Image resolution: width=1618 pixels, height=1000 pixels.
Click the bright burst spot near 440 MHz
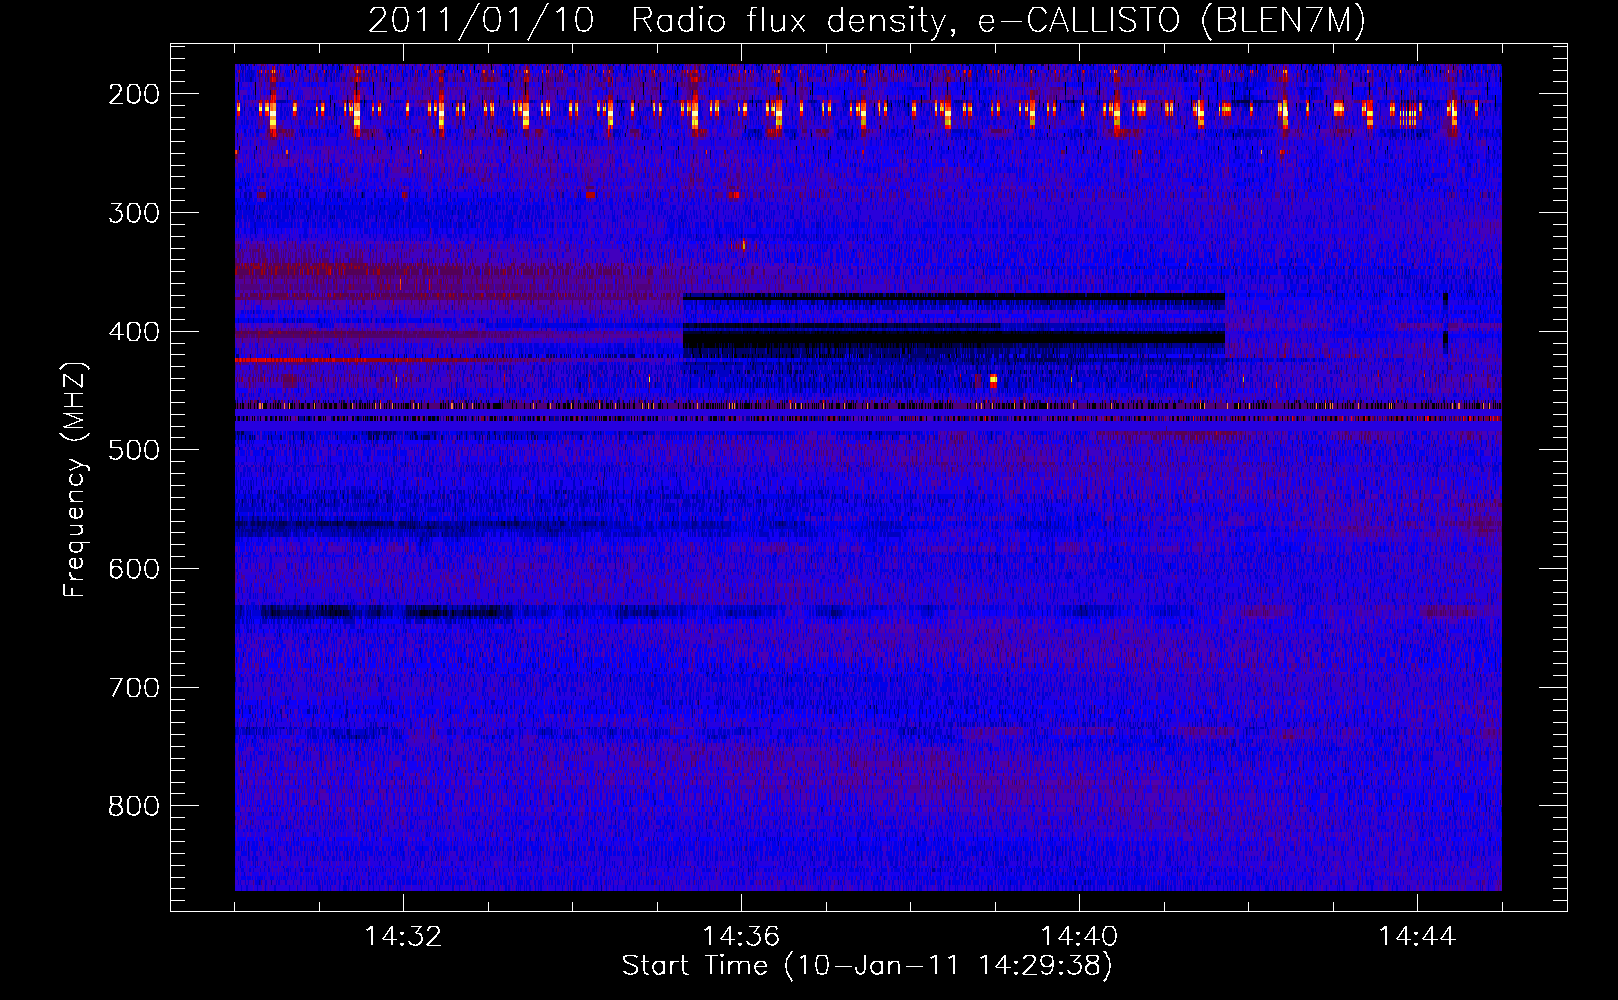[x=993, y=380]
